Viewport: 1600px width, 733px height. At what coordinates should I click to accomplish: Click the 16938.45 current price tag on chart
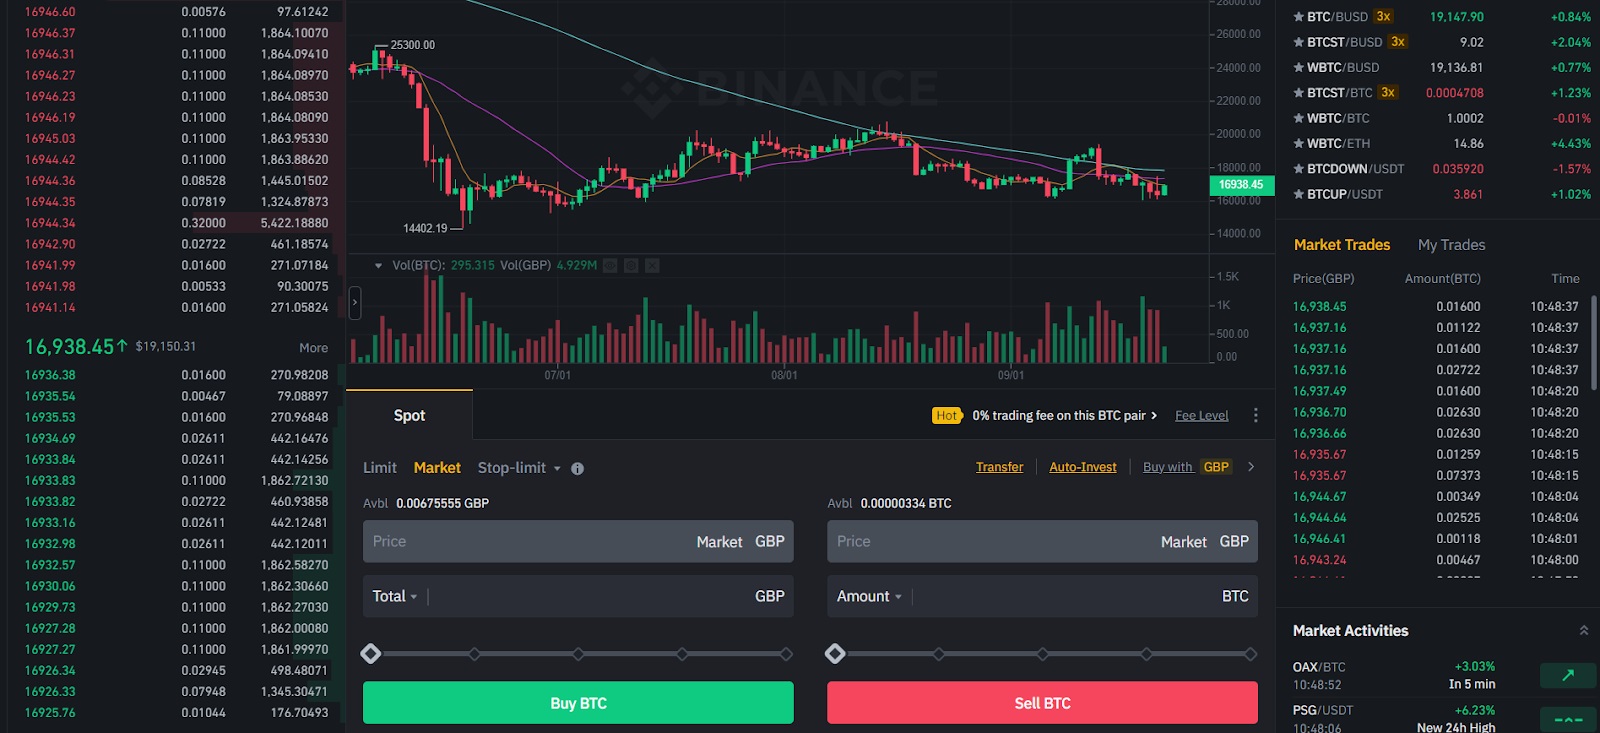pos(1241,185)
